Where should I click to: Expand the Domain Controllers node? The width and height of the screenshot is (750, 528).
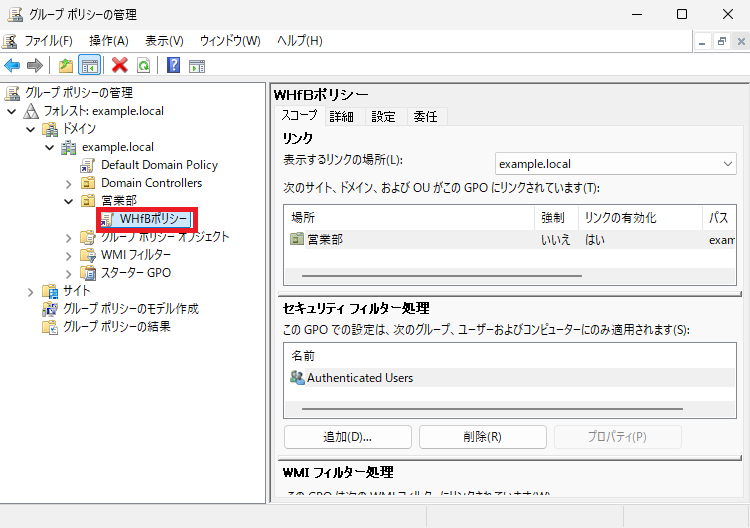(x=68, y=184)
